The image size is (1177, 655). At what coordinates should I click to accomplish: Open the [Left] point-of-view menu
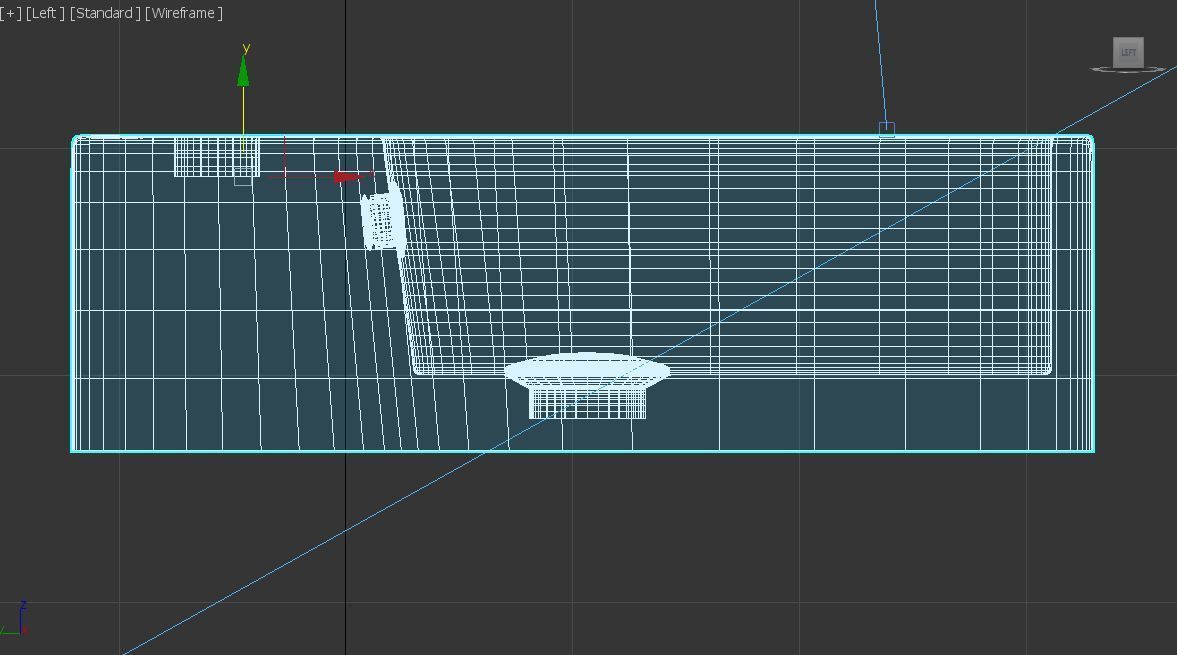pos(44,13)
